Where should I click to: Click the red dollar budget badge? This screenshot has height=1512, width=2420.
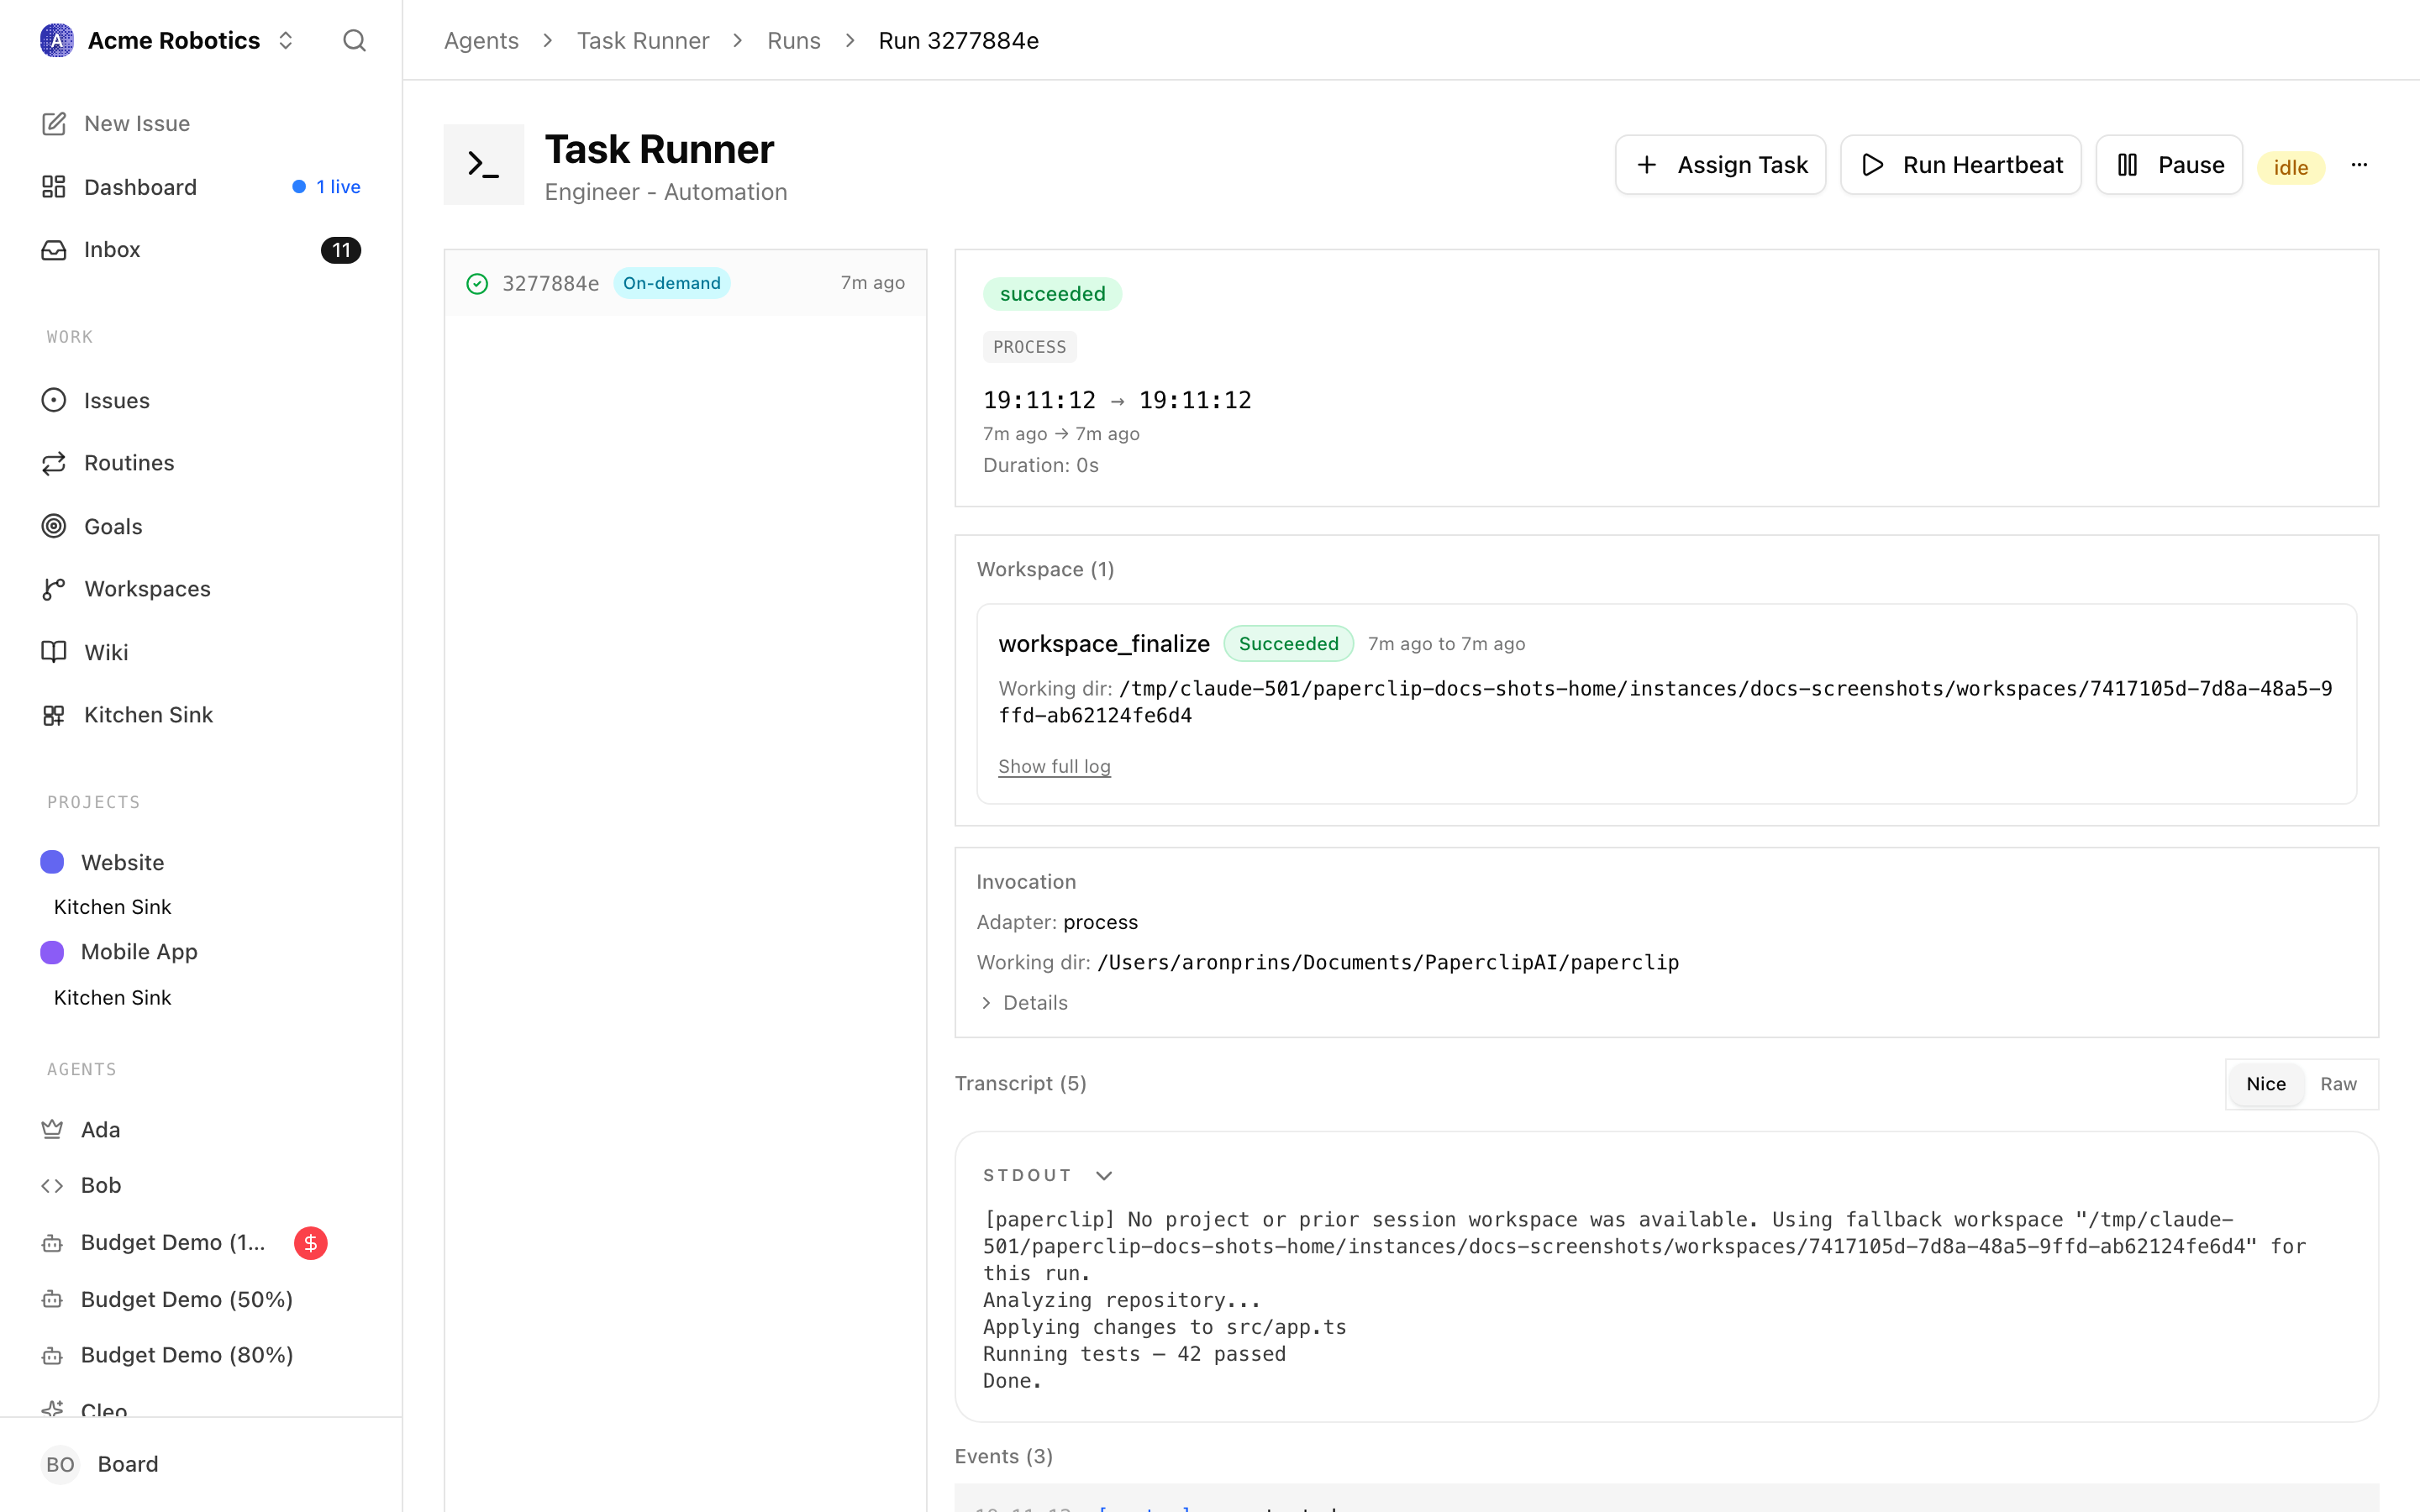[310, 1243]
